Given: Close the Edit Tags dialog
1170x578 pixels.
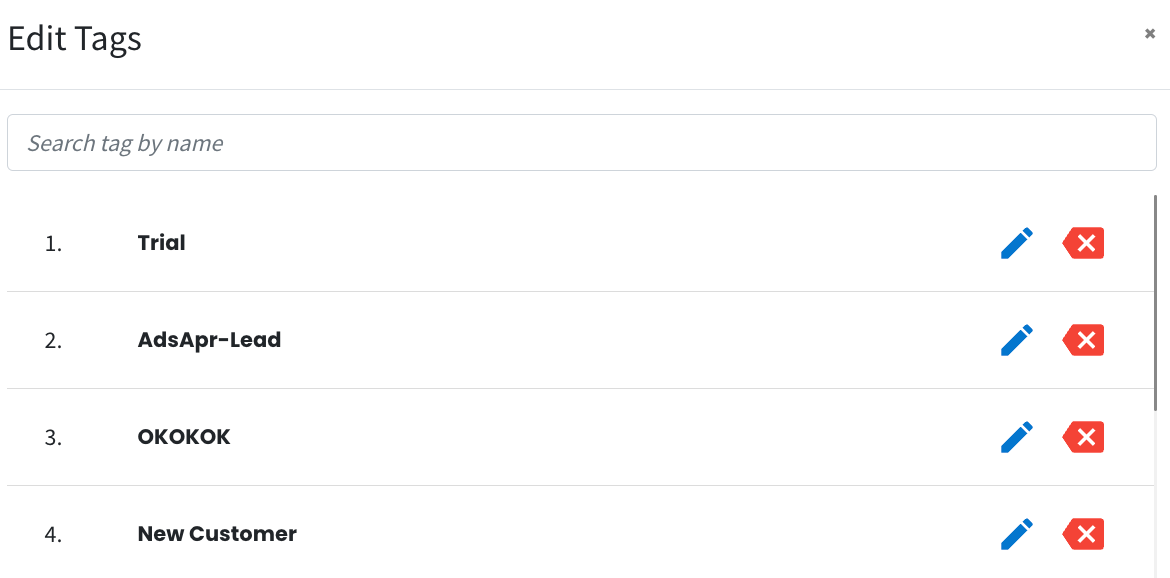Looking at the screenshot, I should [x=1150, y=34].
